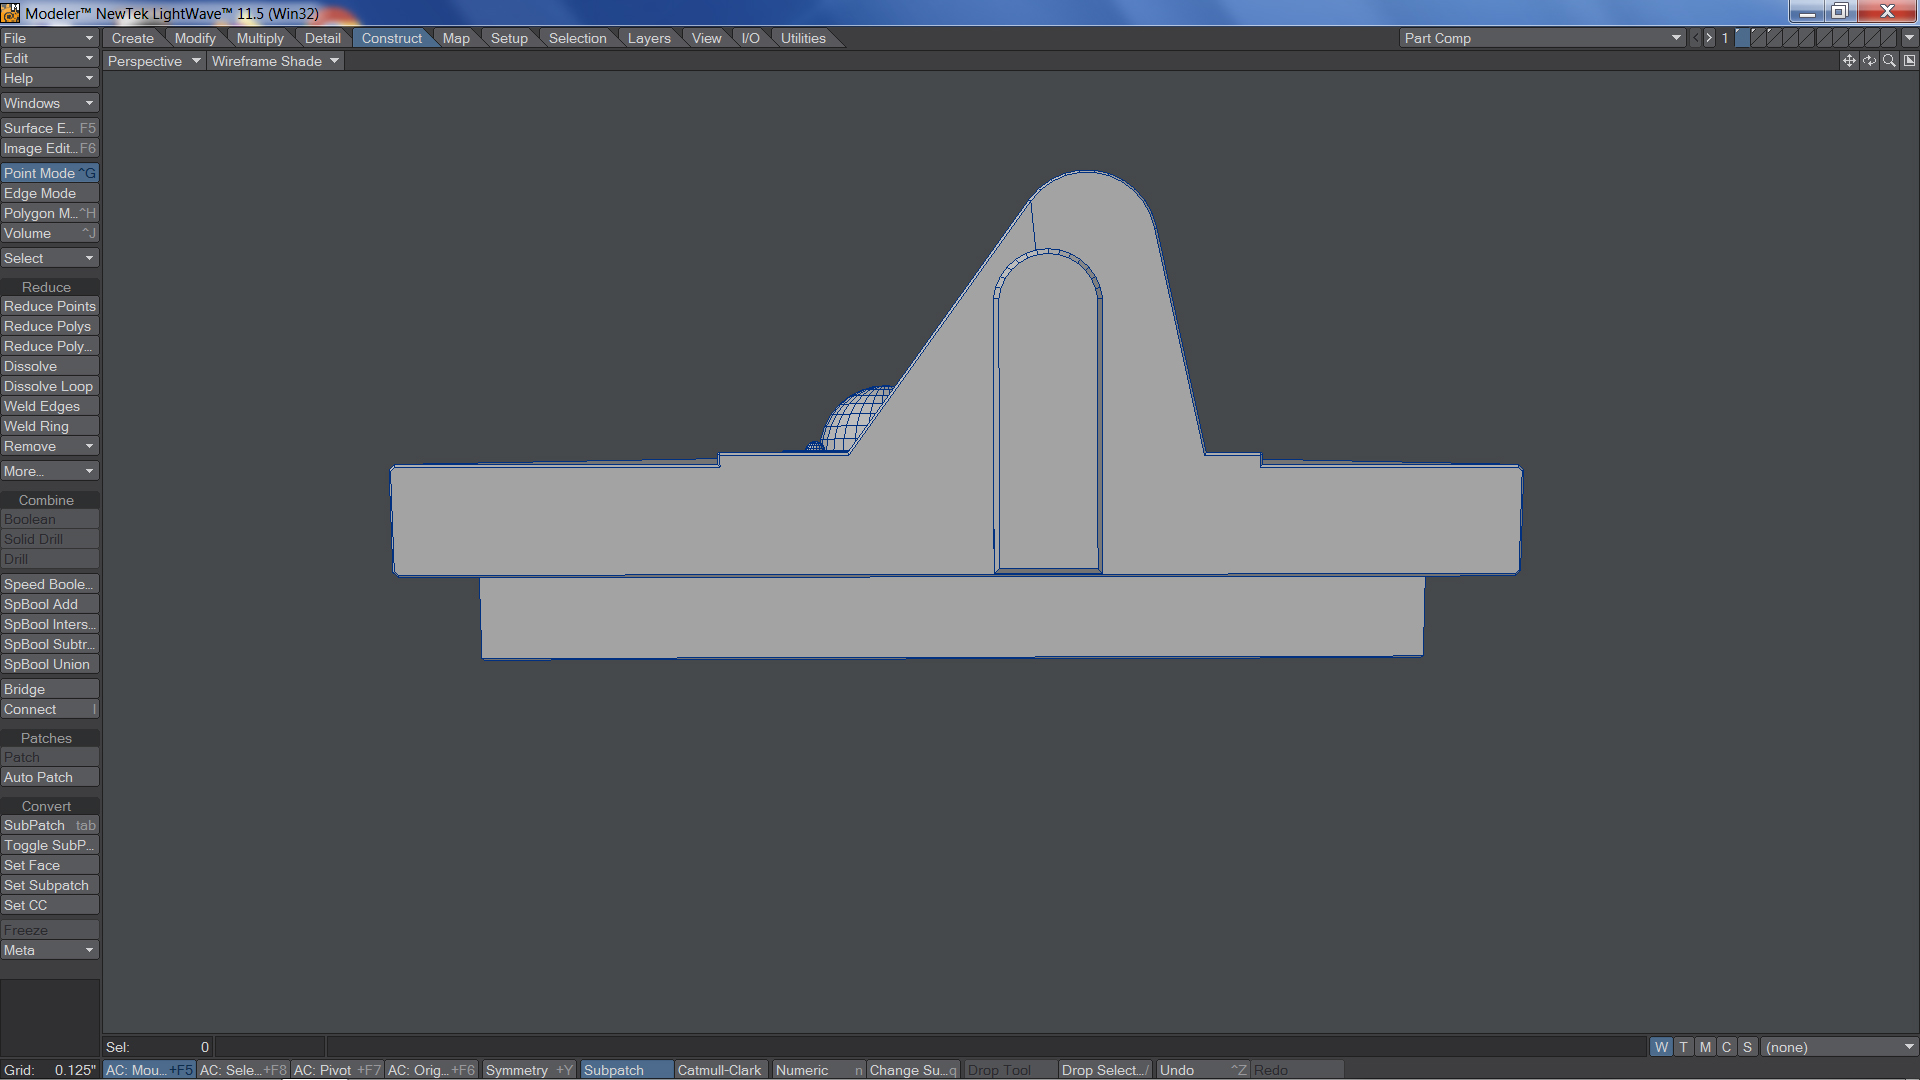Switch to the Detail tab
This screenshot has height=1080, width=1920.
click(322, 38)
